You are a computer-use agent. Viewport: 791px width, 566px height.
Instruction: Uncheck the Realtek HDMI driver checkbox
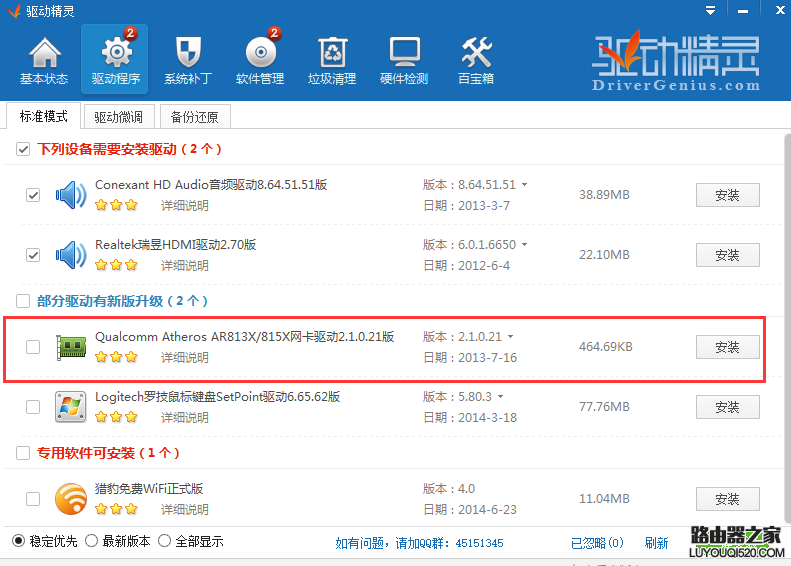[33, 255]
